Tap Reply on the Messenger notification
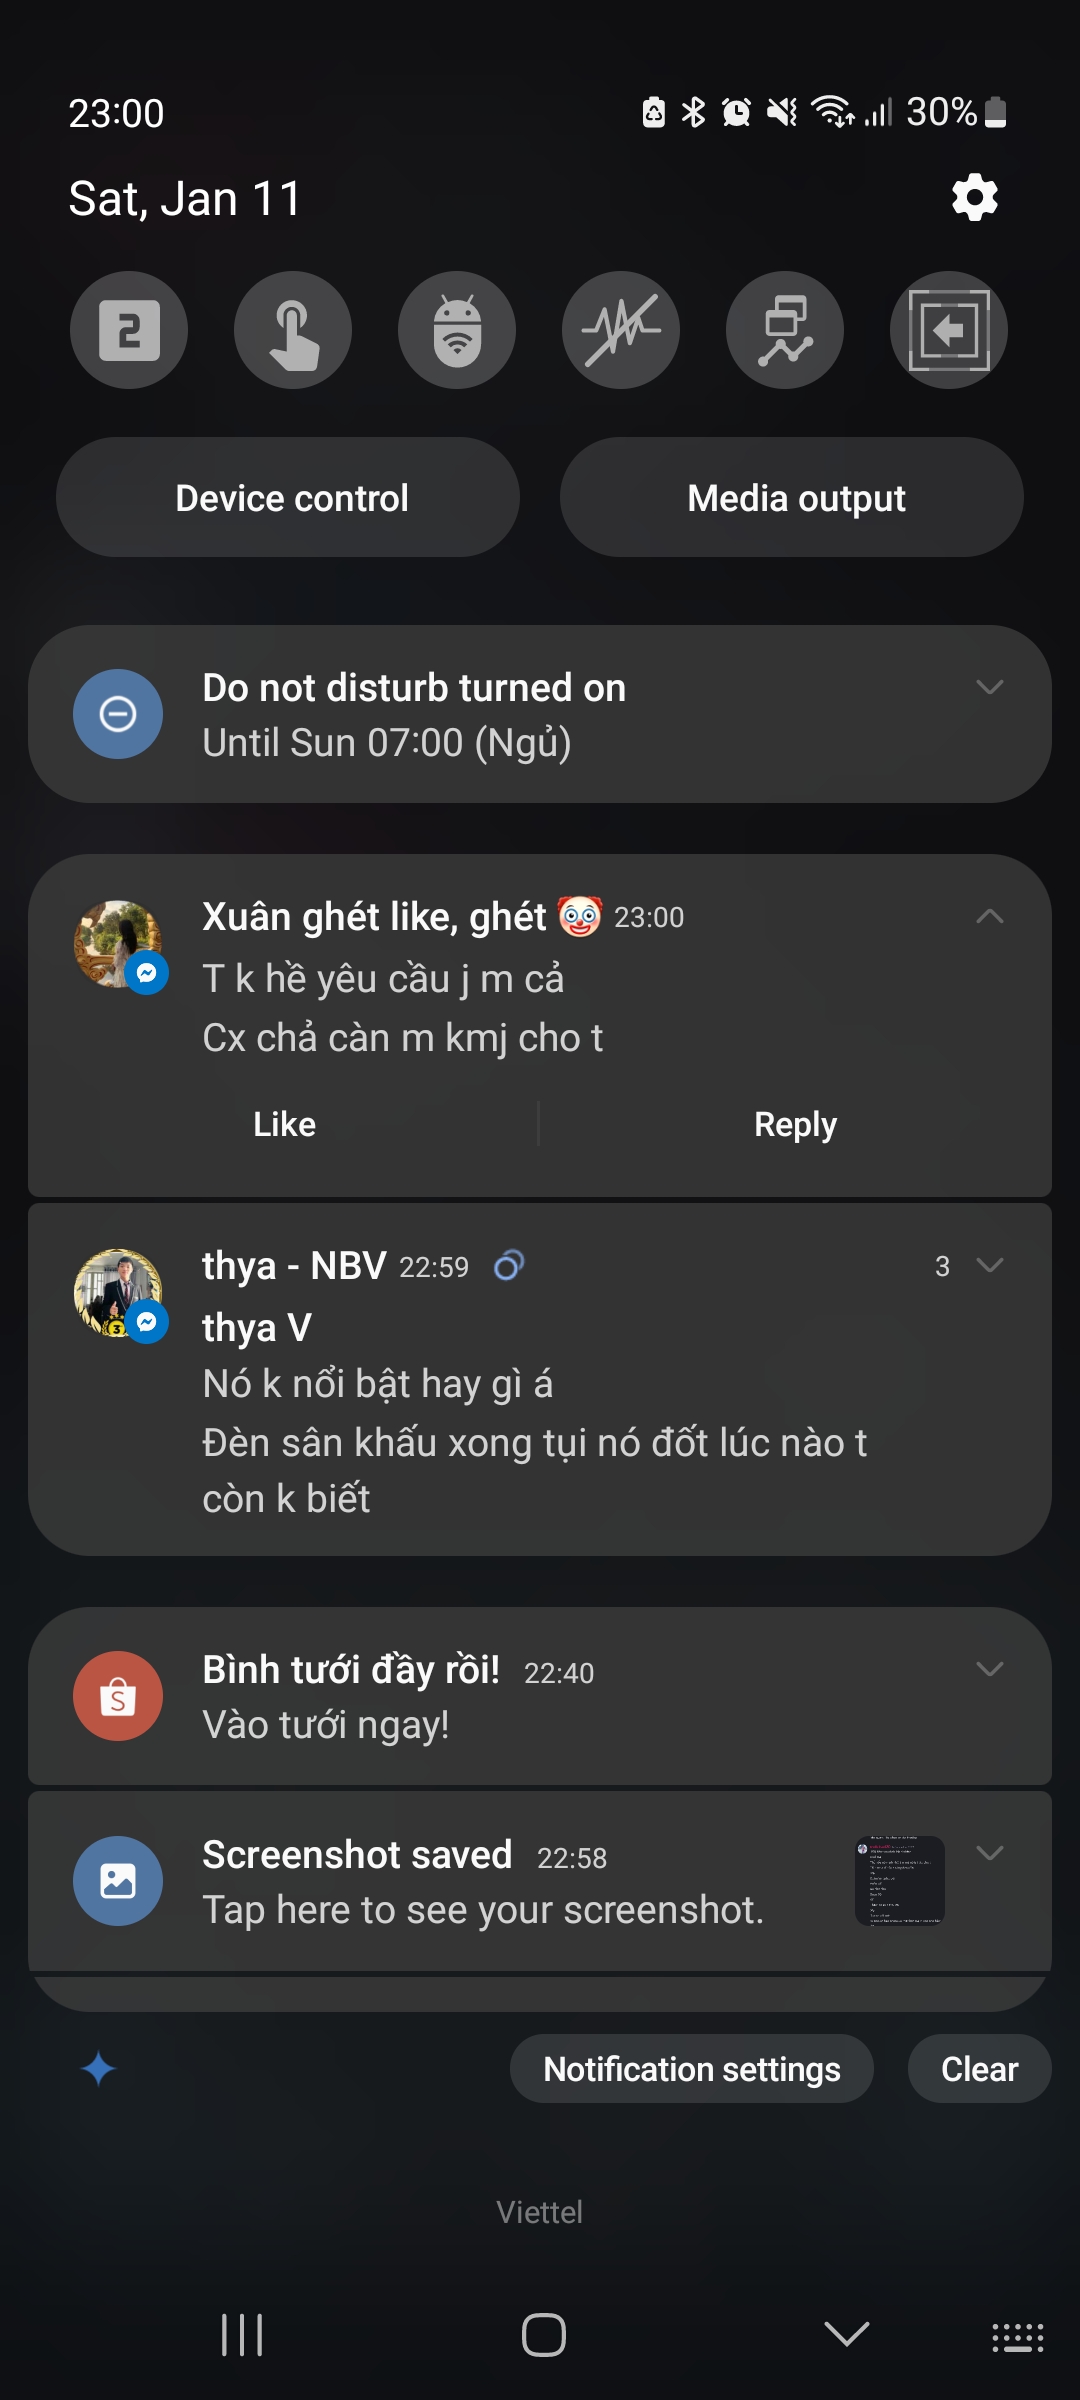The height and width of the screenshot is (2400, 1080). coord(795,1124)
